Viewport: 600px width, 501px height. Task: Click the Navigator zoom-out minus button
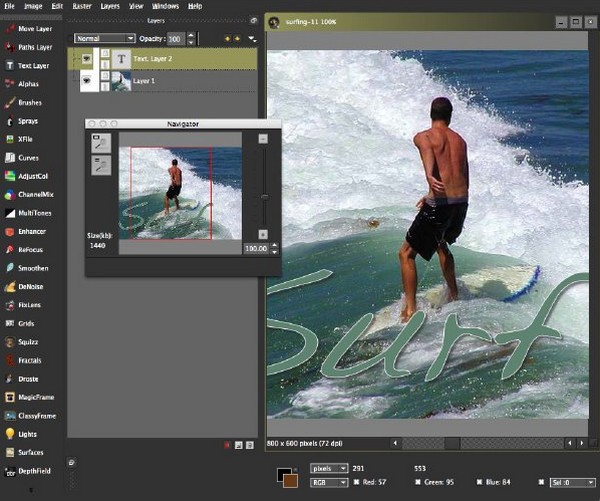(x=263, y=139)
